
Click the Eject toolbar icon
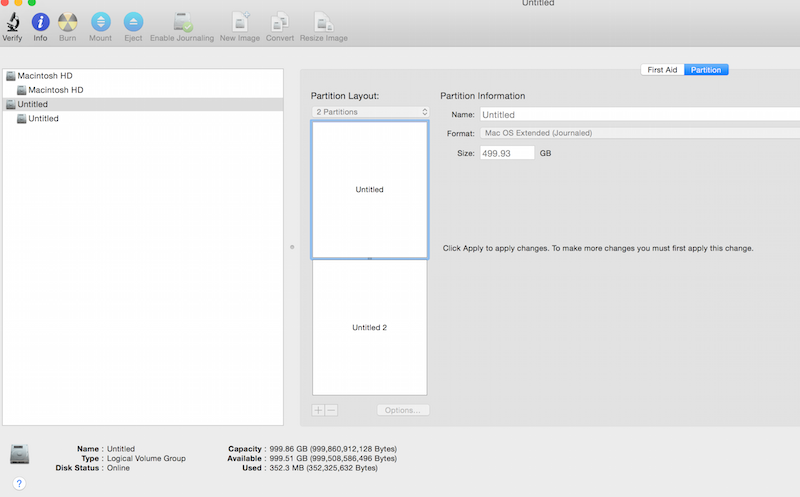coord(133,22)
